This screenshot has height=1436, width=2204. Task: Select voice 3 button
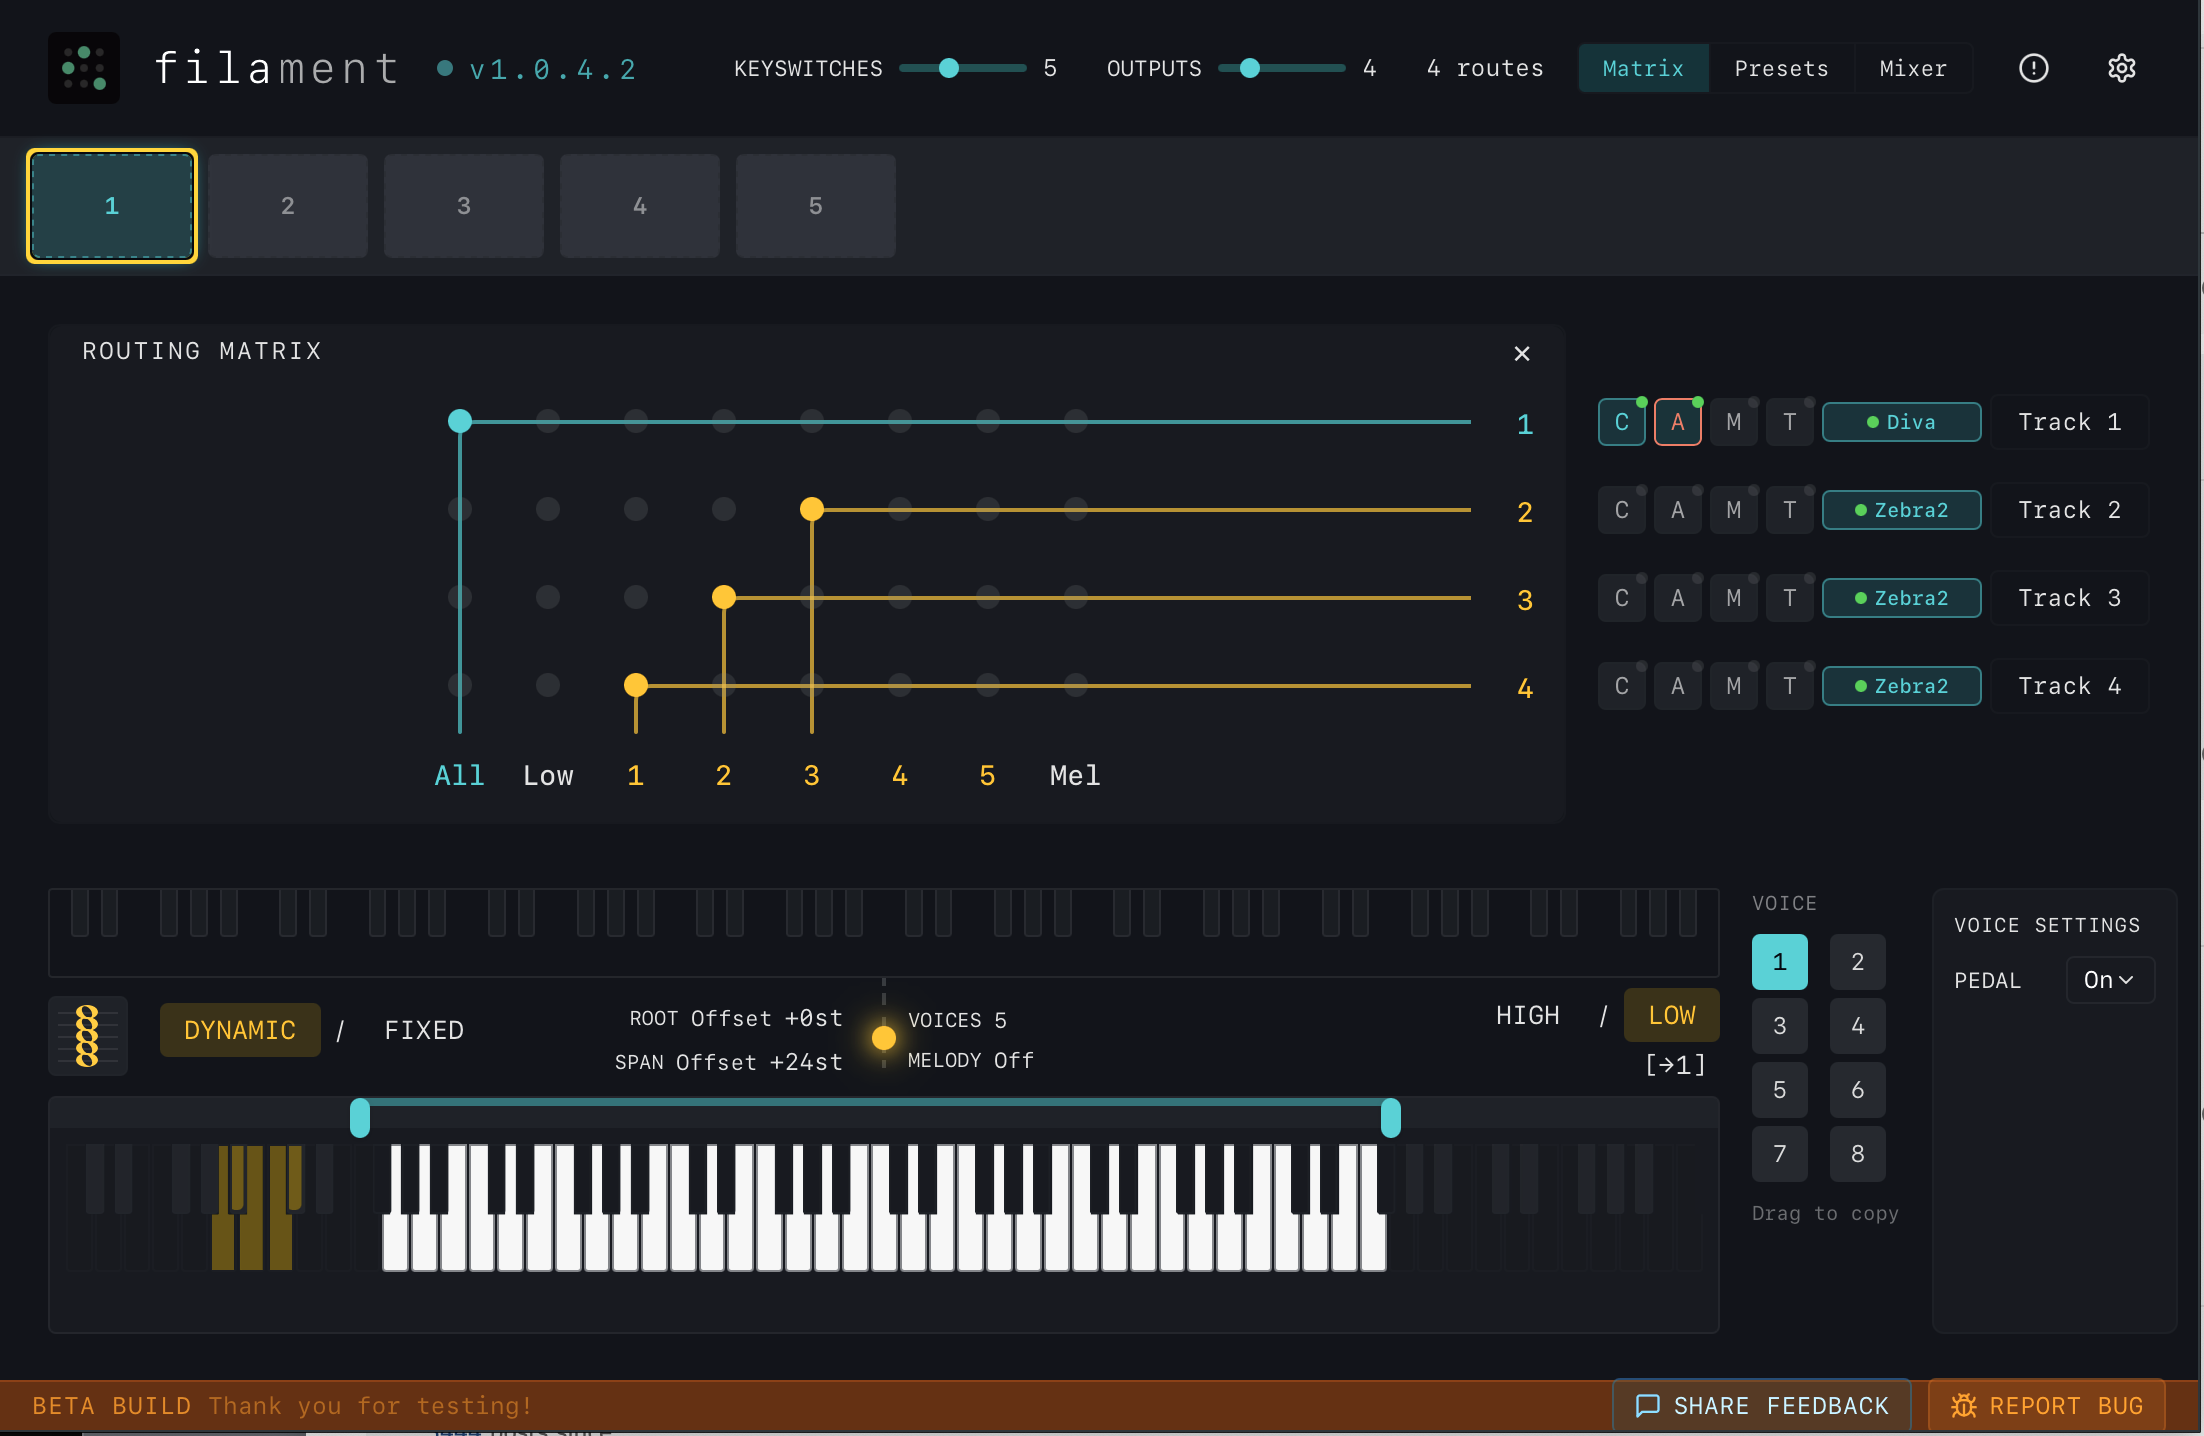coord(1779,1026)
